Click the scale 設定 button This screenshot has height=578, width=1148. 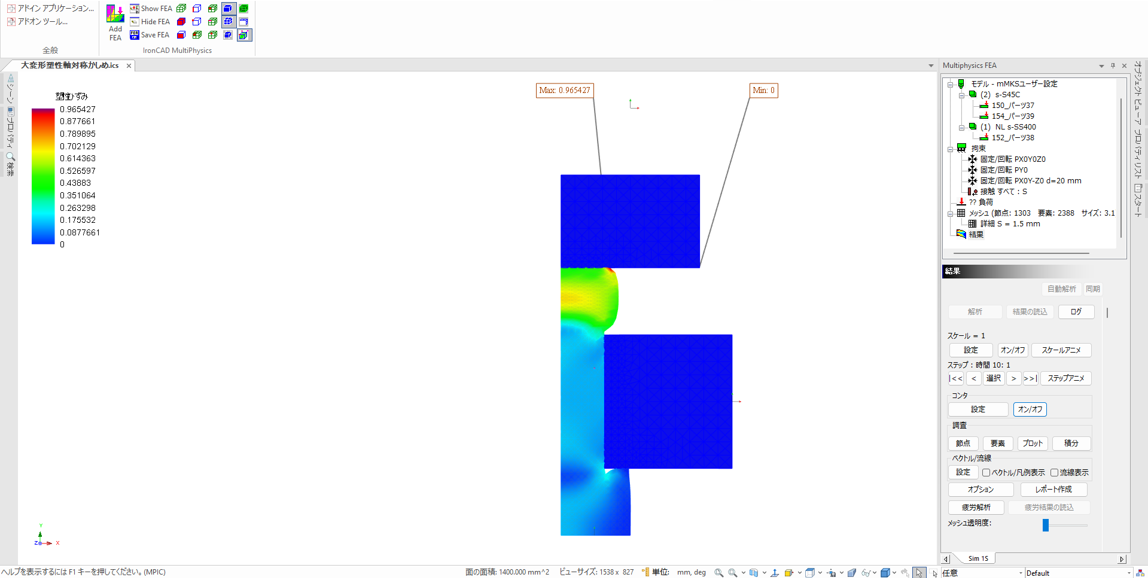[x=971, y=350]
